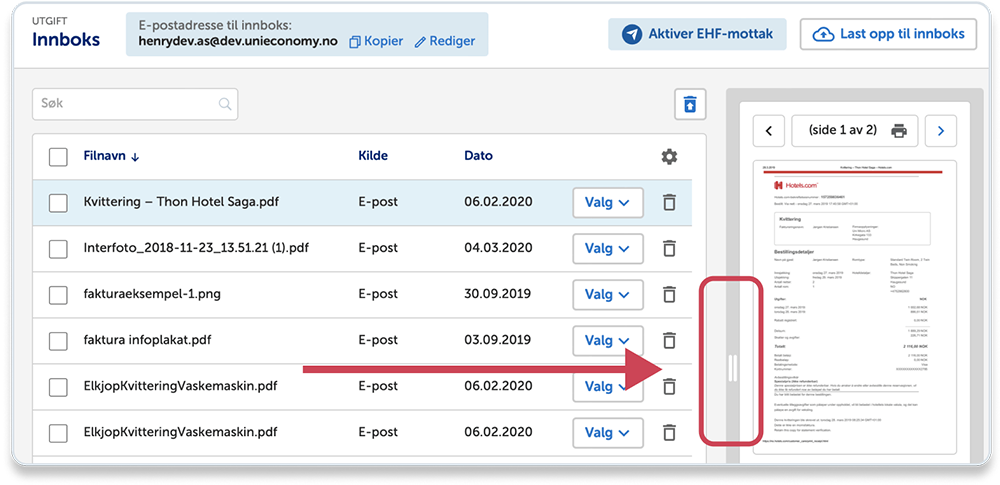
Task: Open table column settings gear
Action: click(x=669, y=156)
